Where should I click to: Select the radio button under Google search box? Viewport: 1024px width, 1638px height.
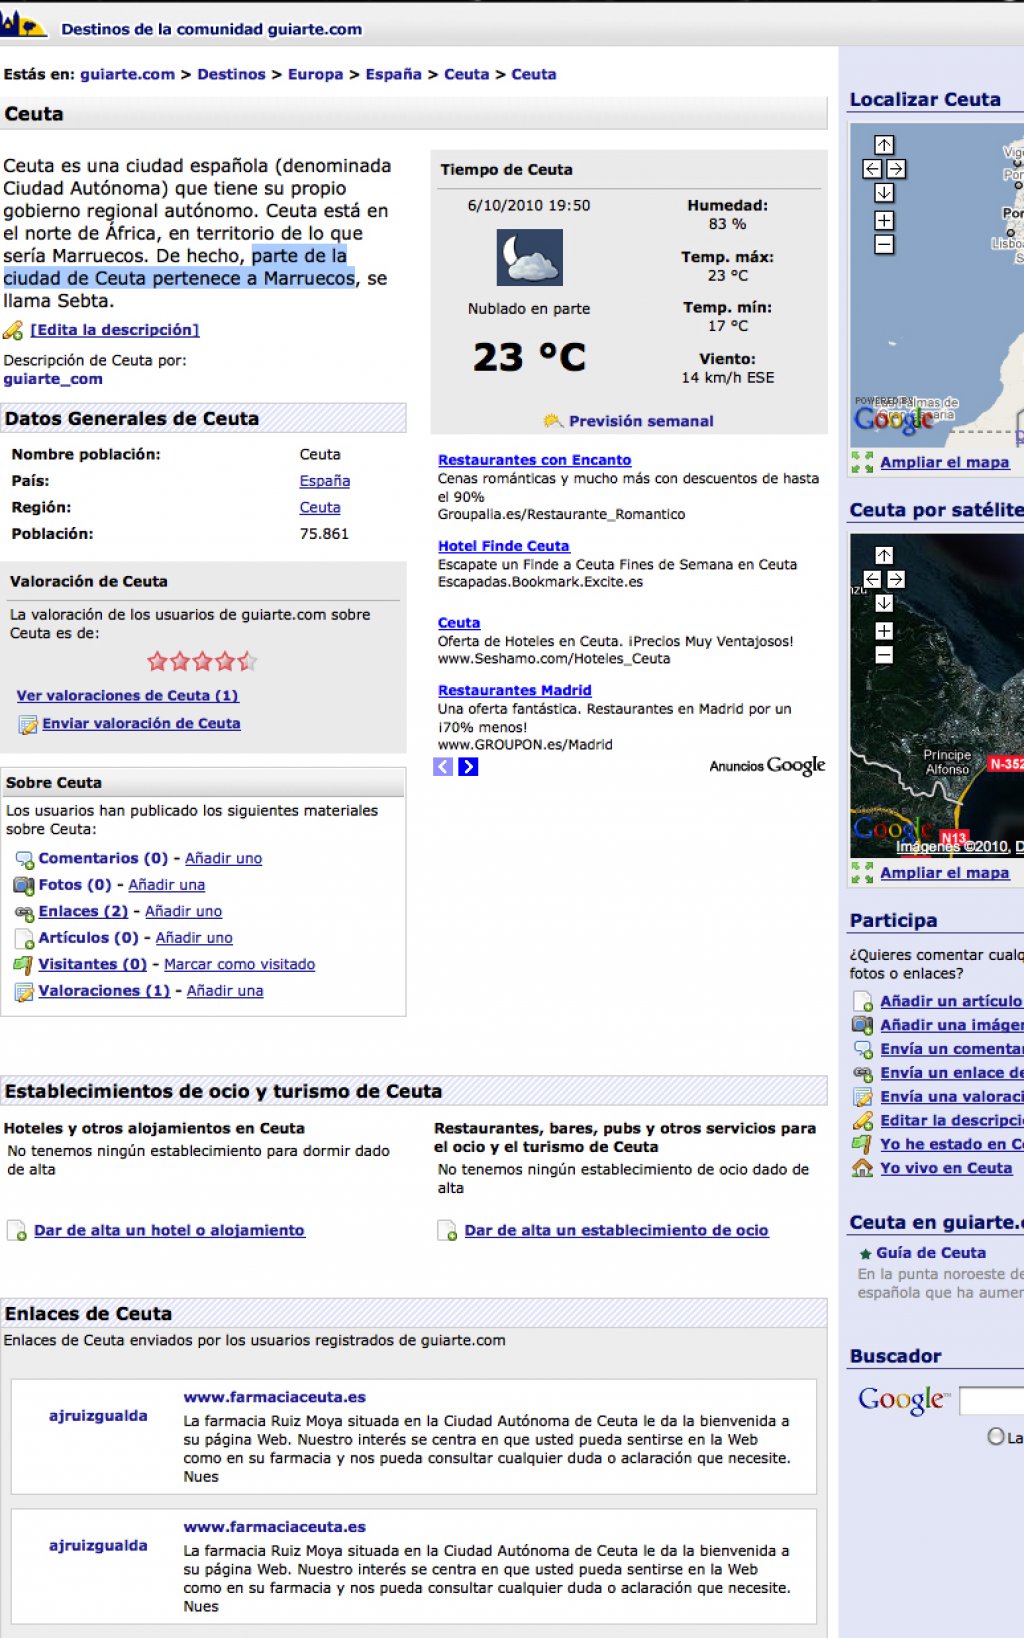pyautogui.click(x=996, y=1436)
